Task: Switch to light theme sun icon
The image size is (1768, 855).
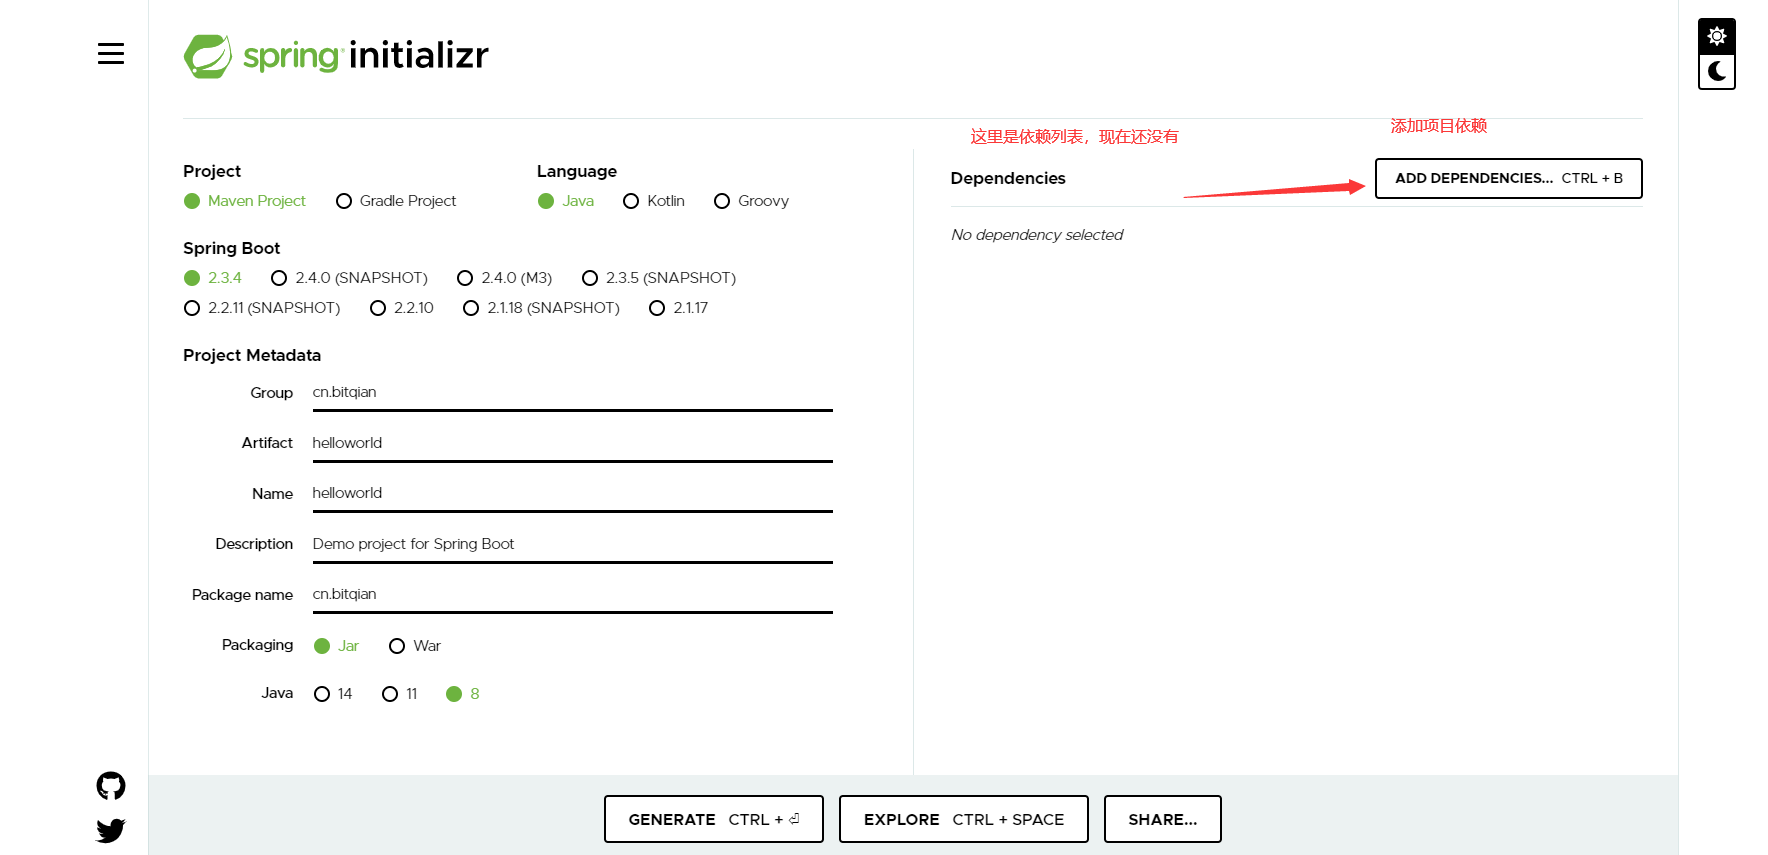Action: [x=1716, y=36]
